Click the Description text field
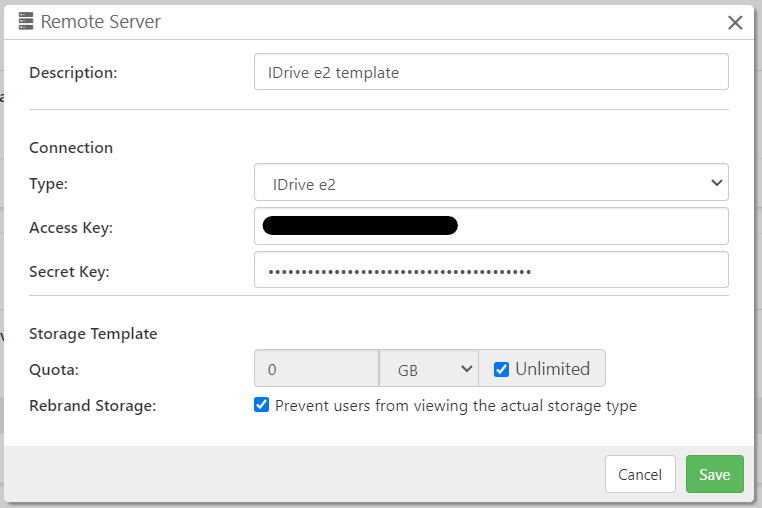The image size is (762, 508). (491, 72)
